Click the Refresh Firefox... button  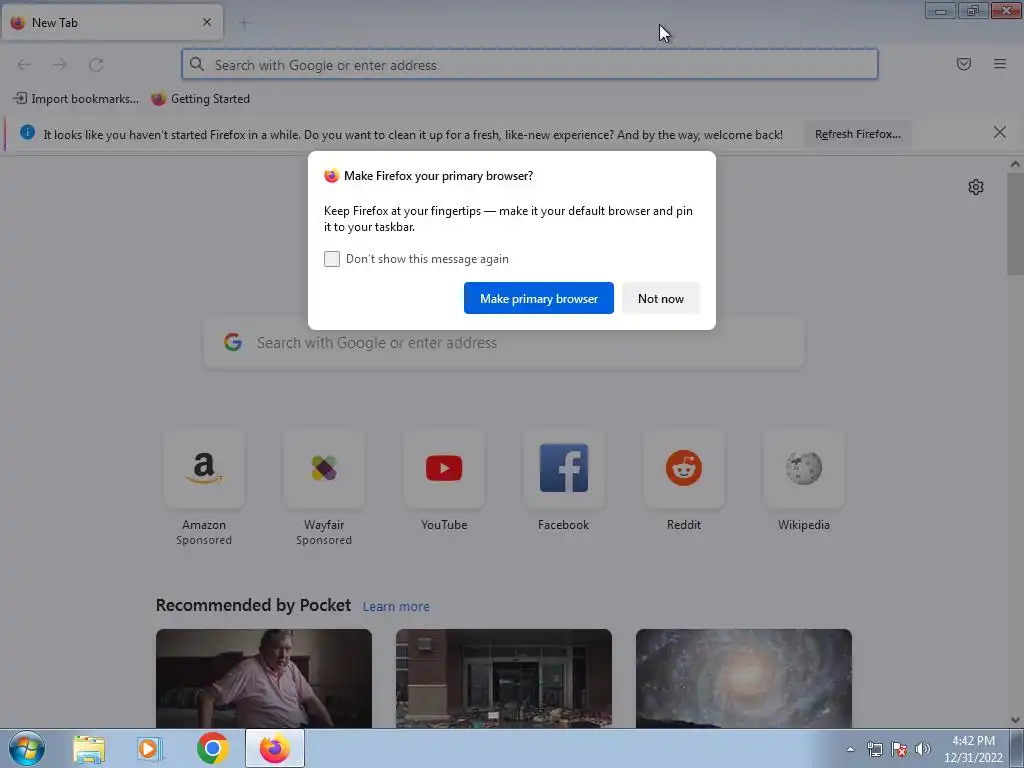point(857,134)
